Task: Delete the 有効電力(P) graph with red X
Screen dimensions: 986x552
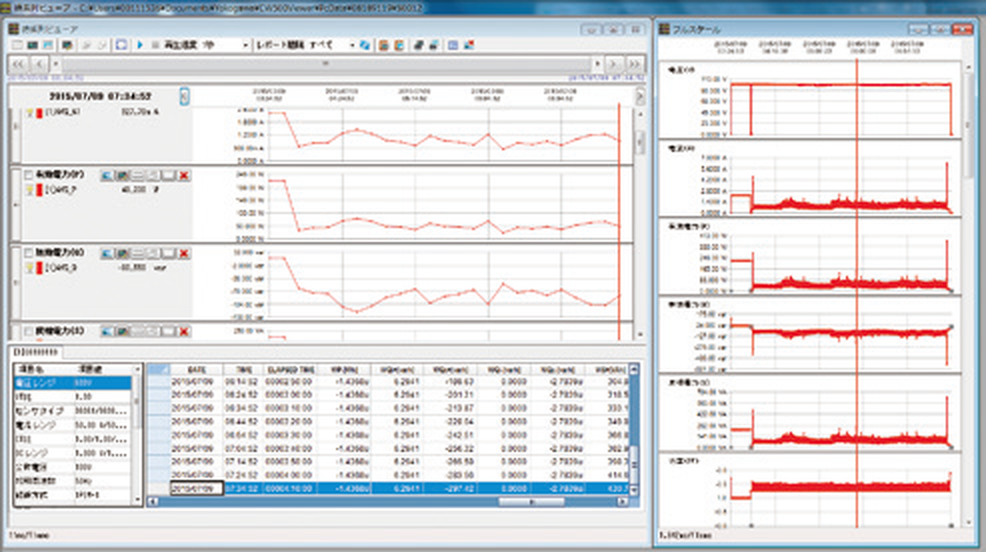Action: (184, 175)
